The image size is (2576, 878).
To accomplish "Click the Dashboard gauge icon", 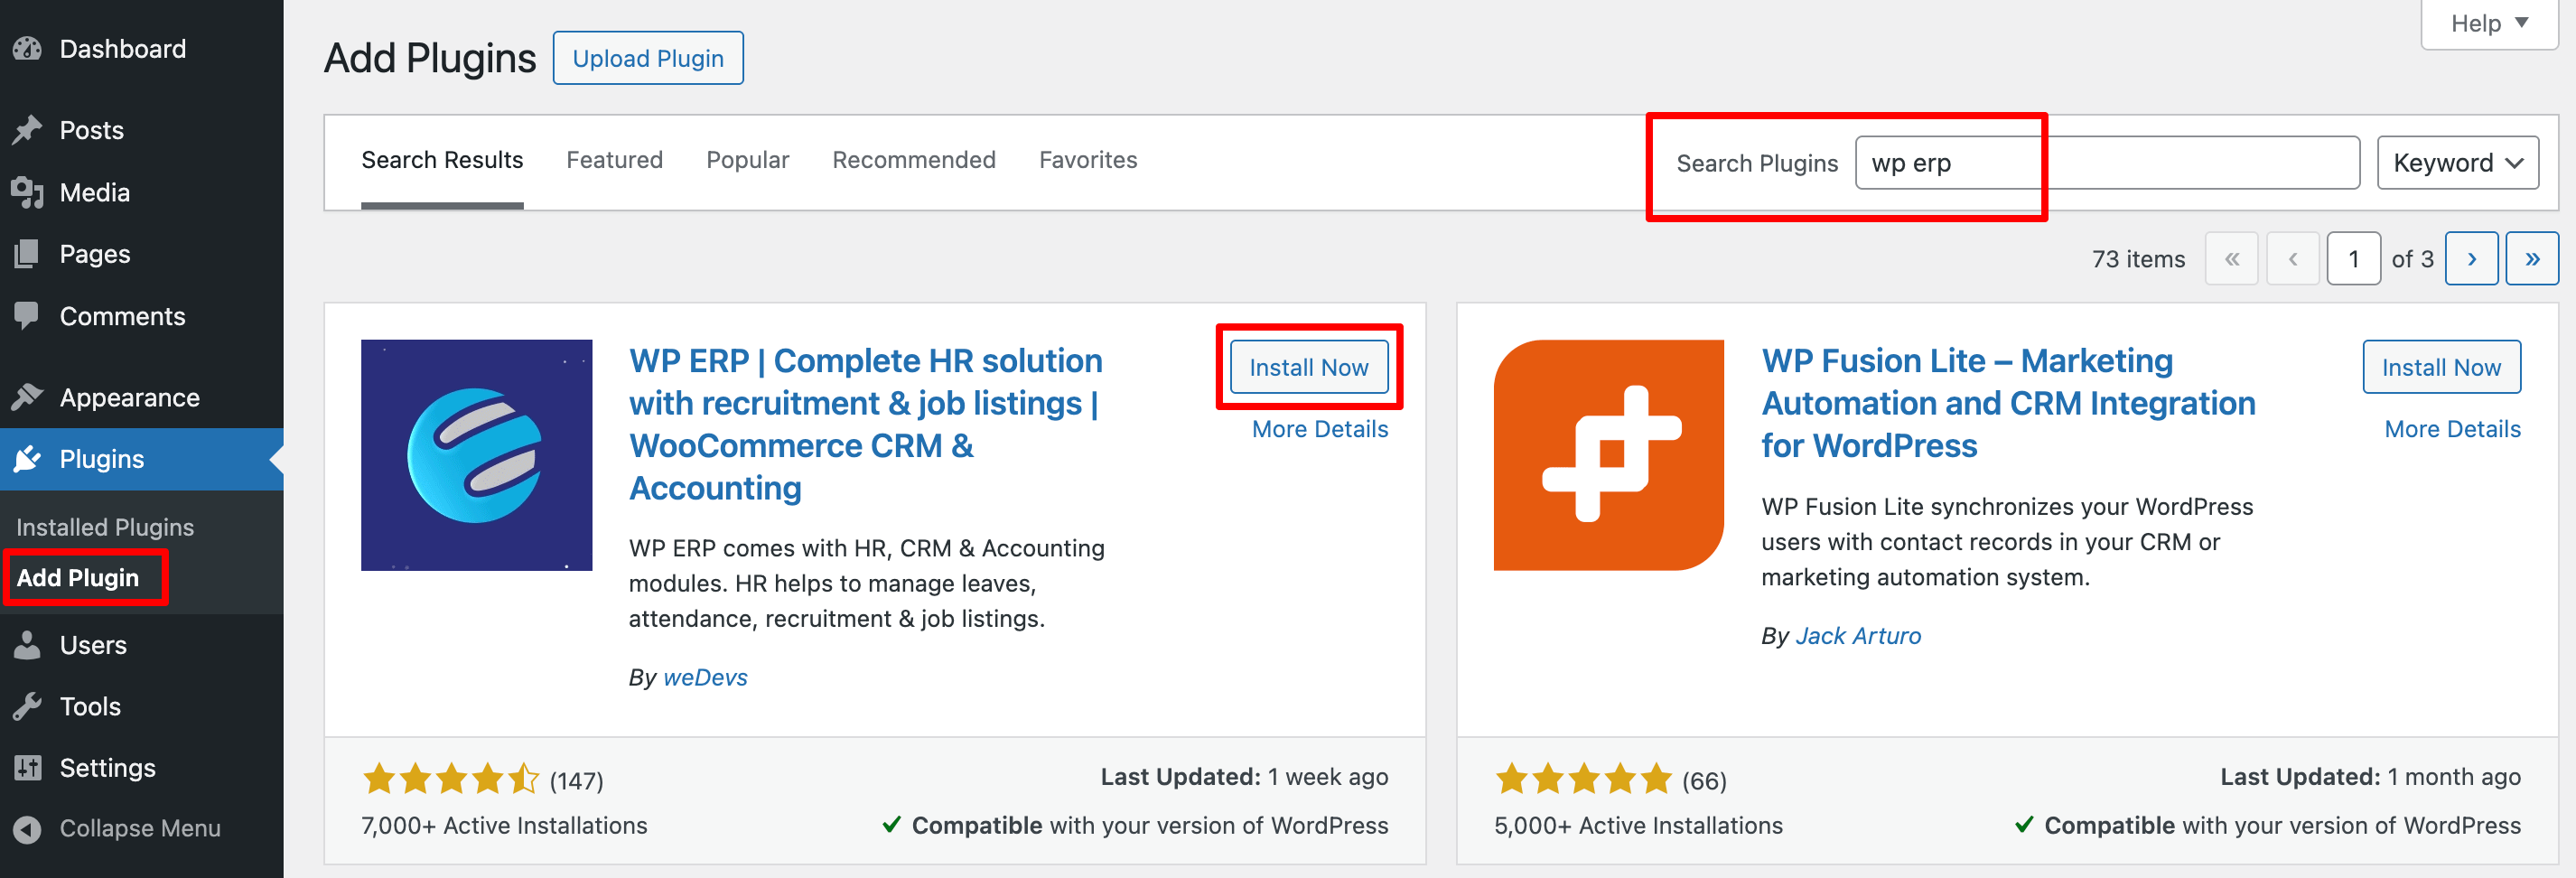I will (x=27, y=49).
